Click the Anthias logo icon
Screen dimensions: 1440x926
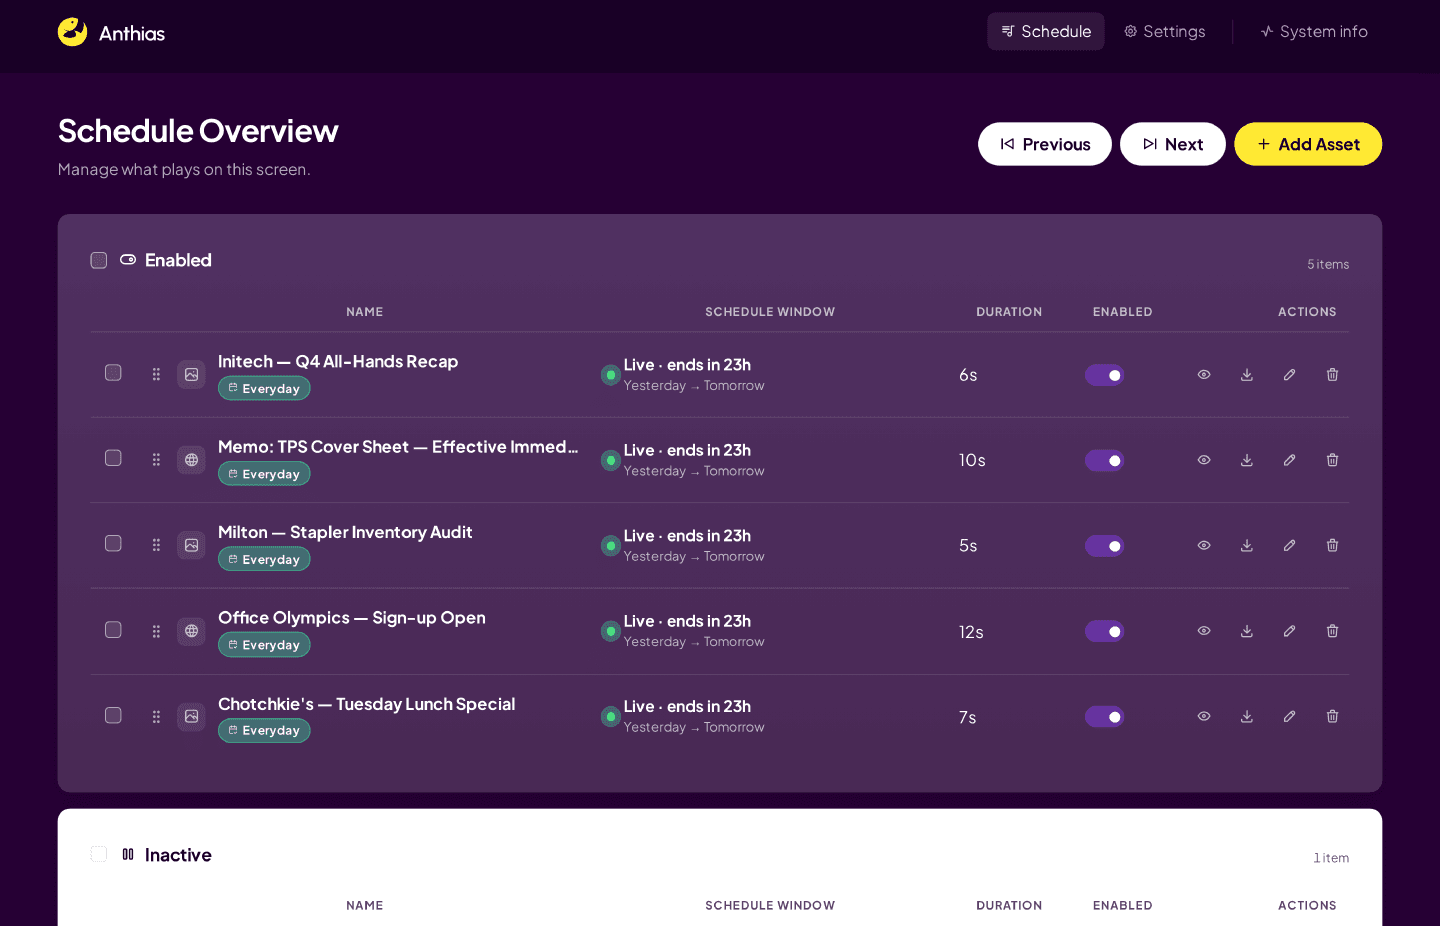pos(73,32)
